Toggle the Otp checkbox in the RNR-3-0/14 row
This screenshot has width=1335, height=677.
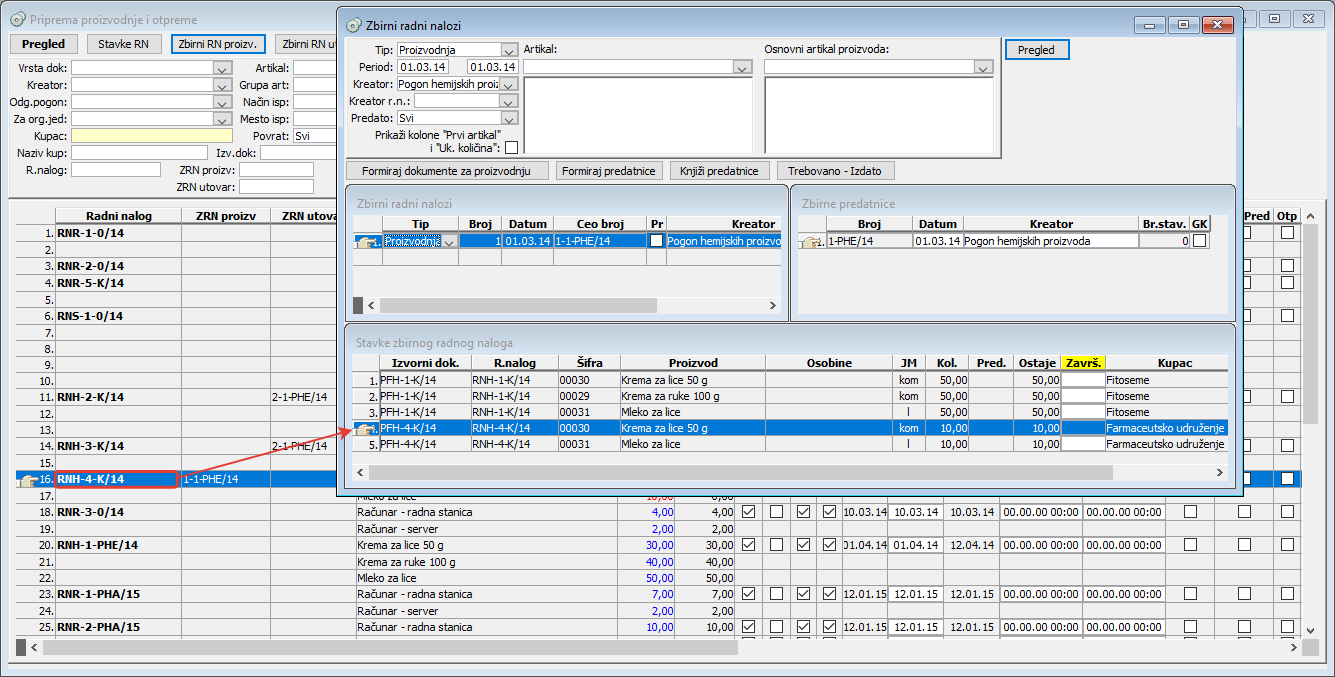(1287, 512)
